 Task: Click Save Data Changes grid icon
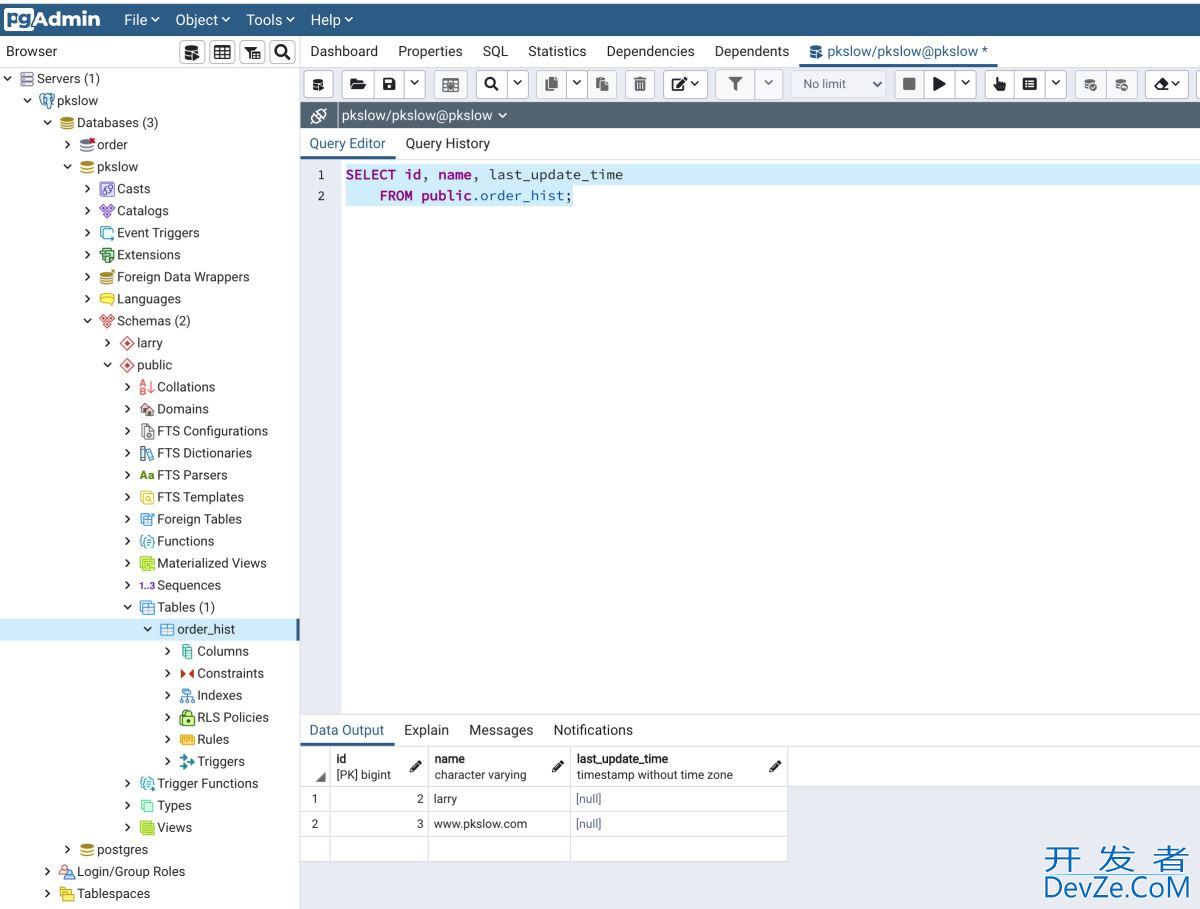450,84
